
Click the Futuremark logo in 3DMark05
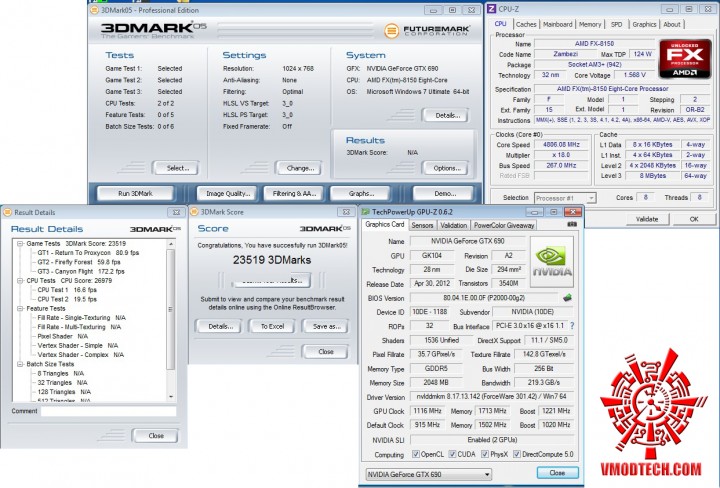427,31
